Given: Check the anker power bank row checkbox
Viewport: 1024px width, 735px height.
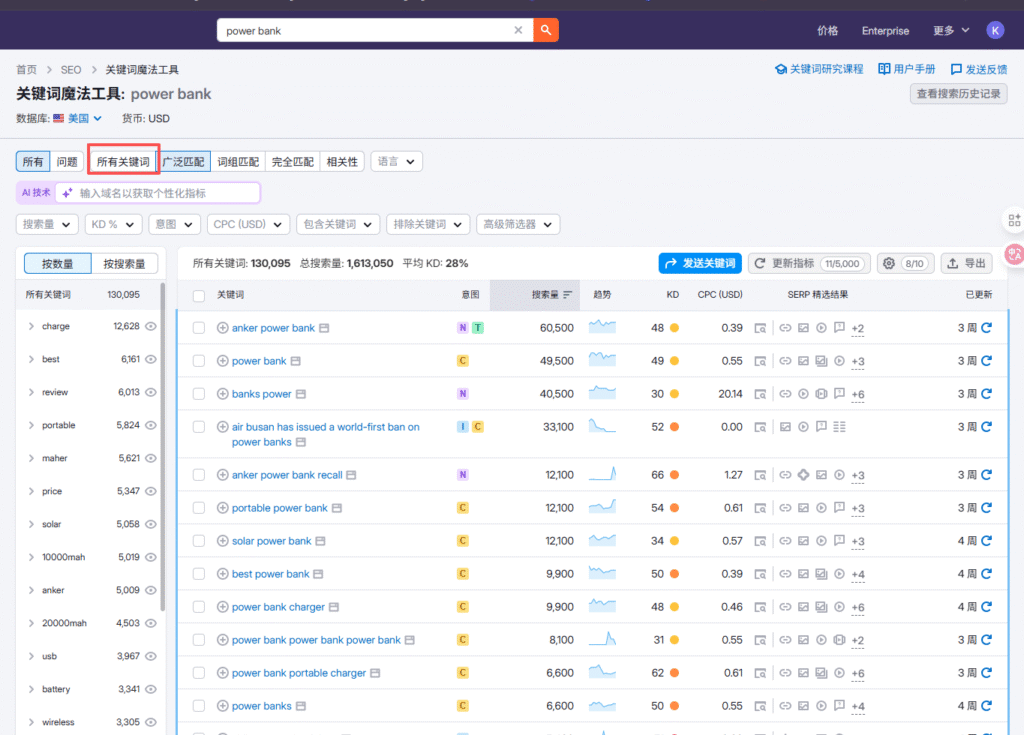Looking at the screenshot, I should coord(199,328).
